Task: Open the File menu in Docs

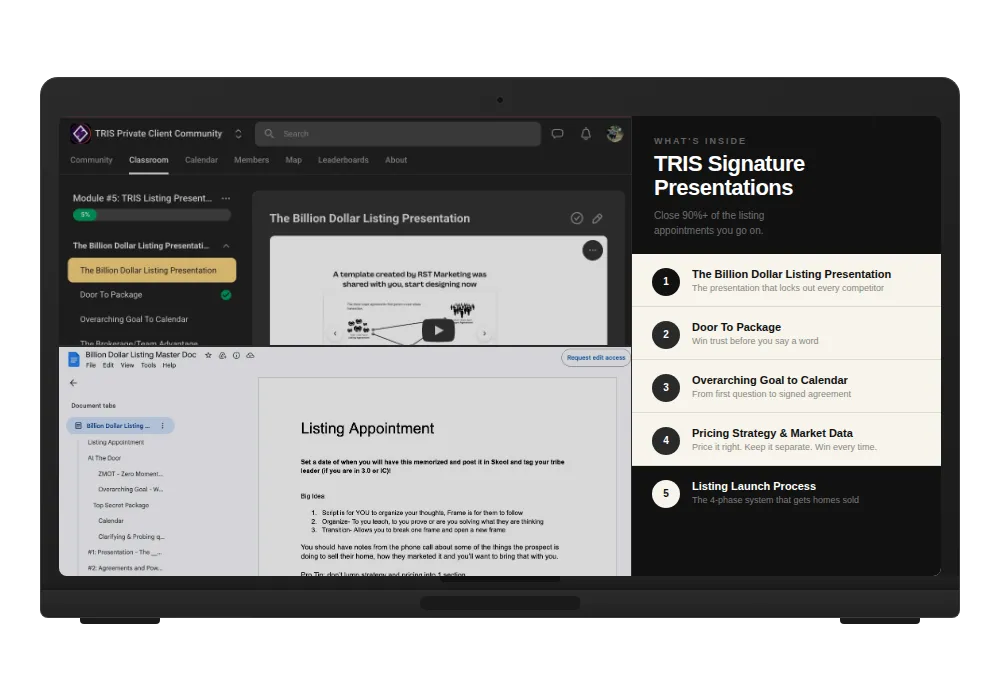Action: click(91, 365)
